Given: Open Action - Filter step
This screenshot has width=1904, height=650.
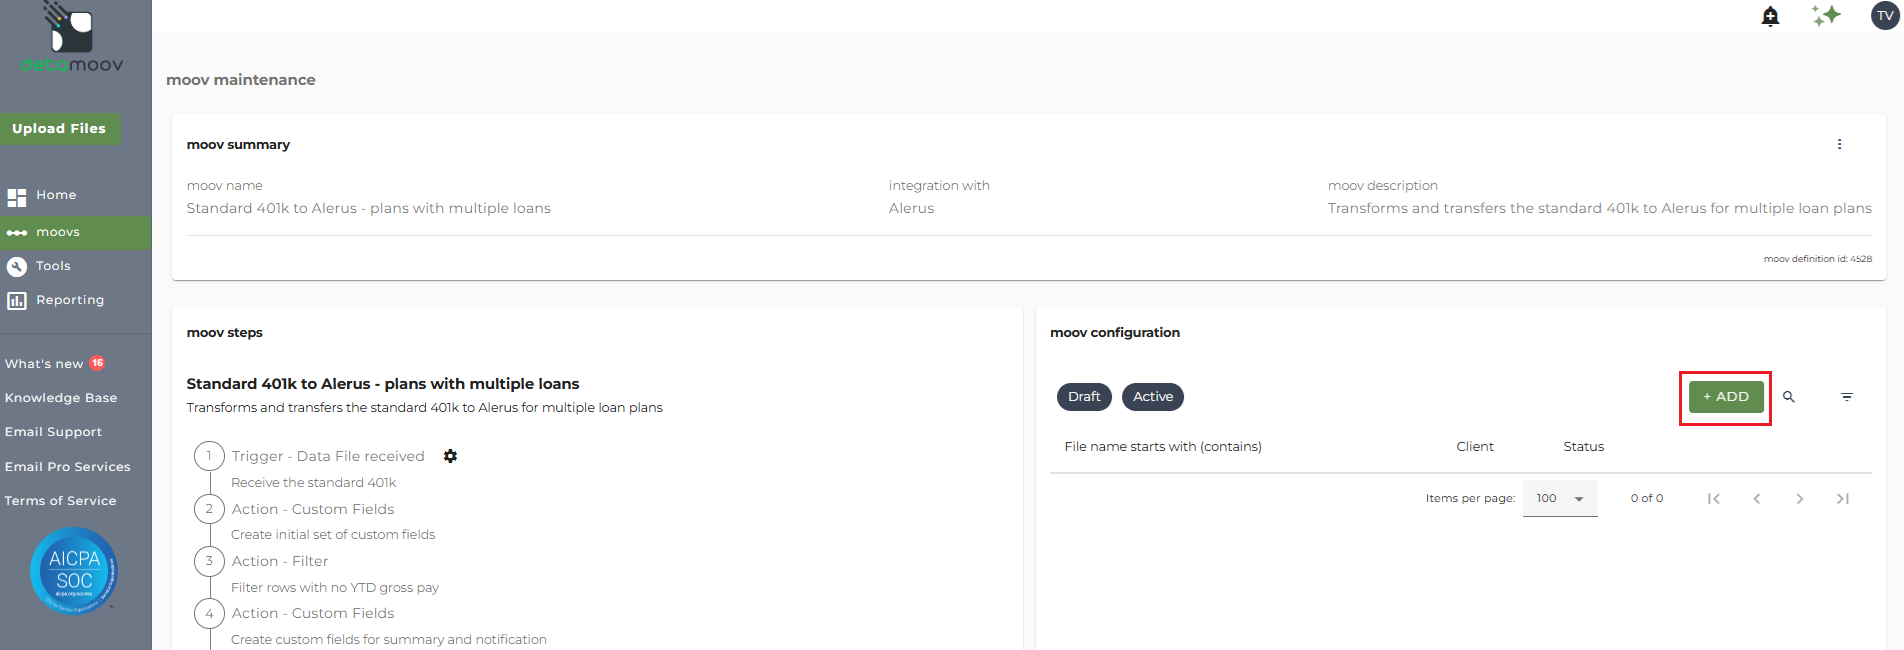Looking at the screenshot, I should point(280,561).
